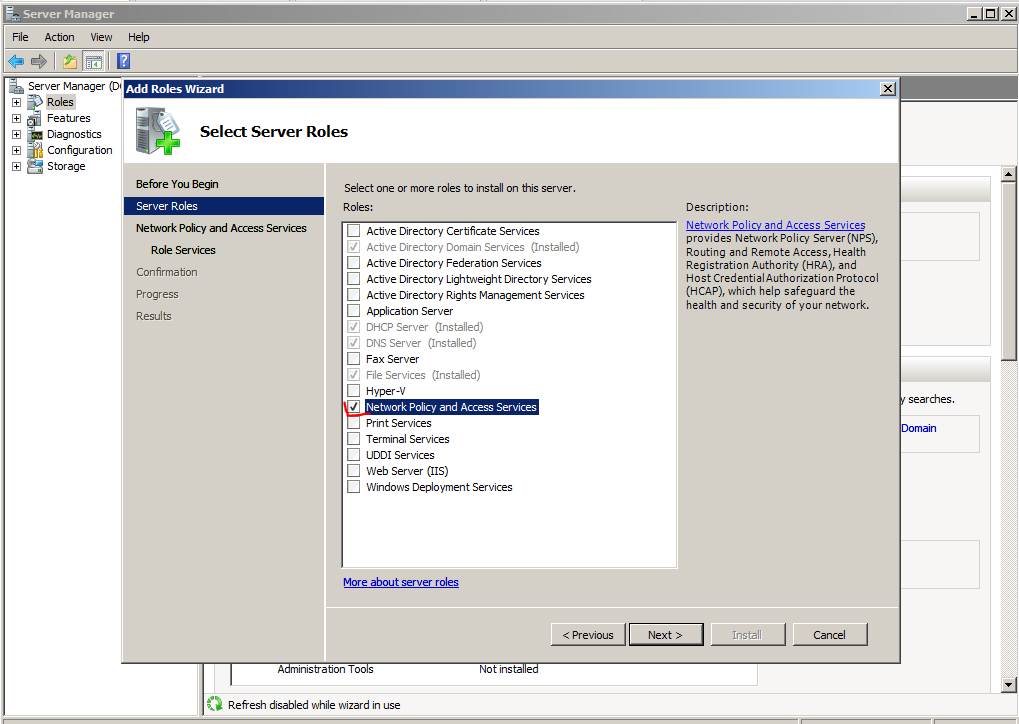This screenshot has width=1019, height=724.
Task: Click the scroll up arrow in Server Manager
Action: (x=1008, y=174)
